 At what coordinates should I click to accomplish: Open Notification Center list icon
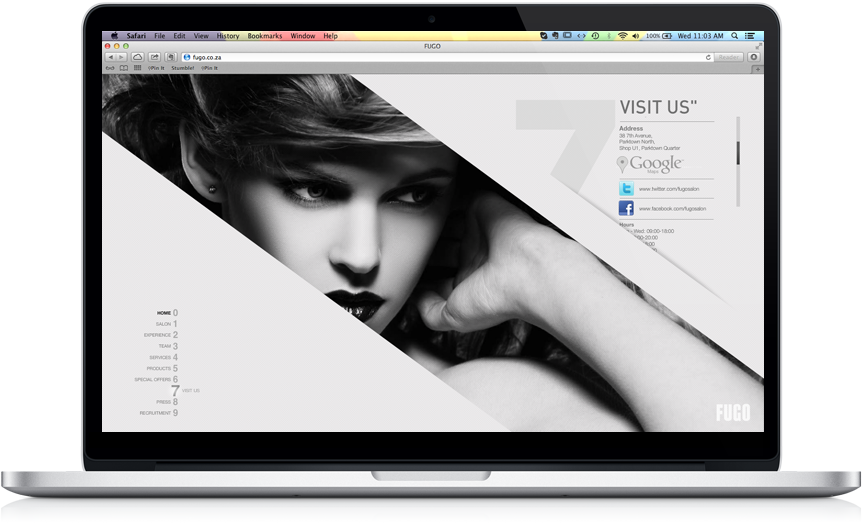(750, 36)
